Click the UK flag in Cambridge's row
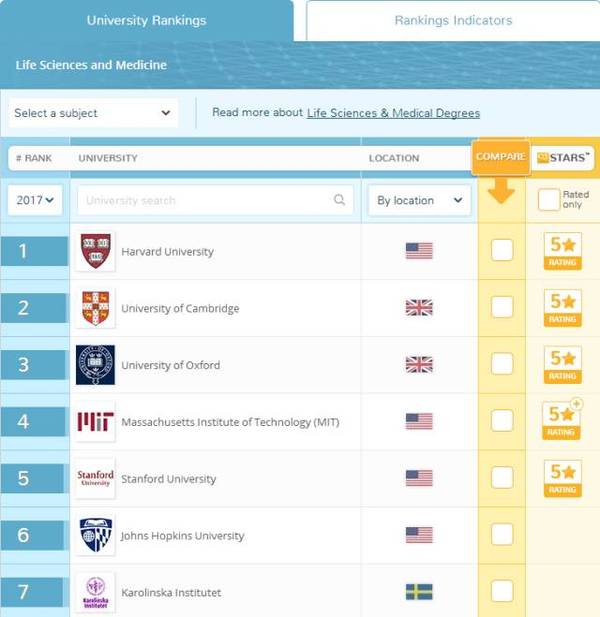The width and height of the screenshot is (600, 617). (x=419, y=308)
